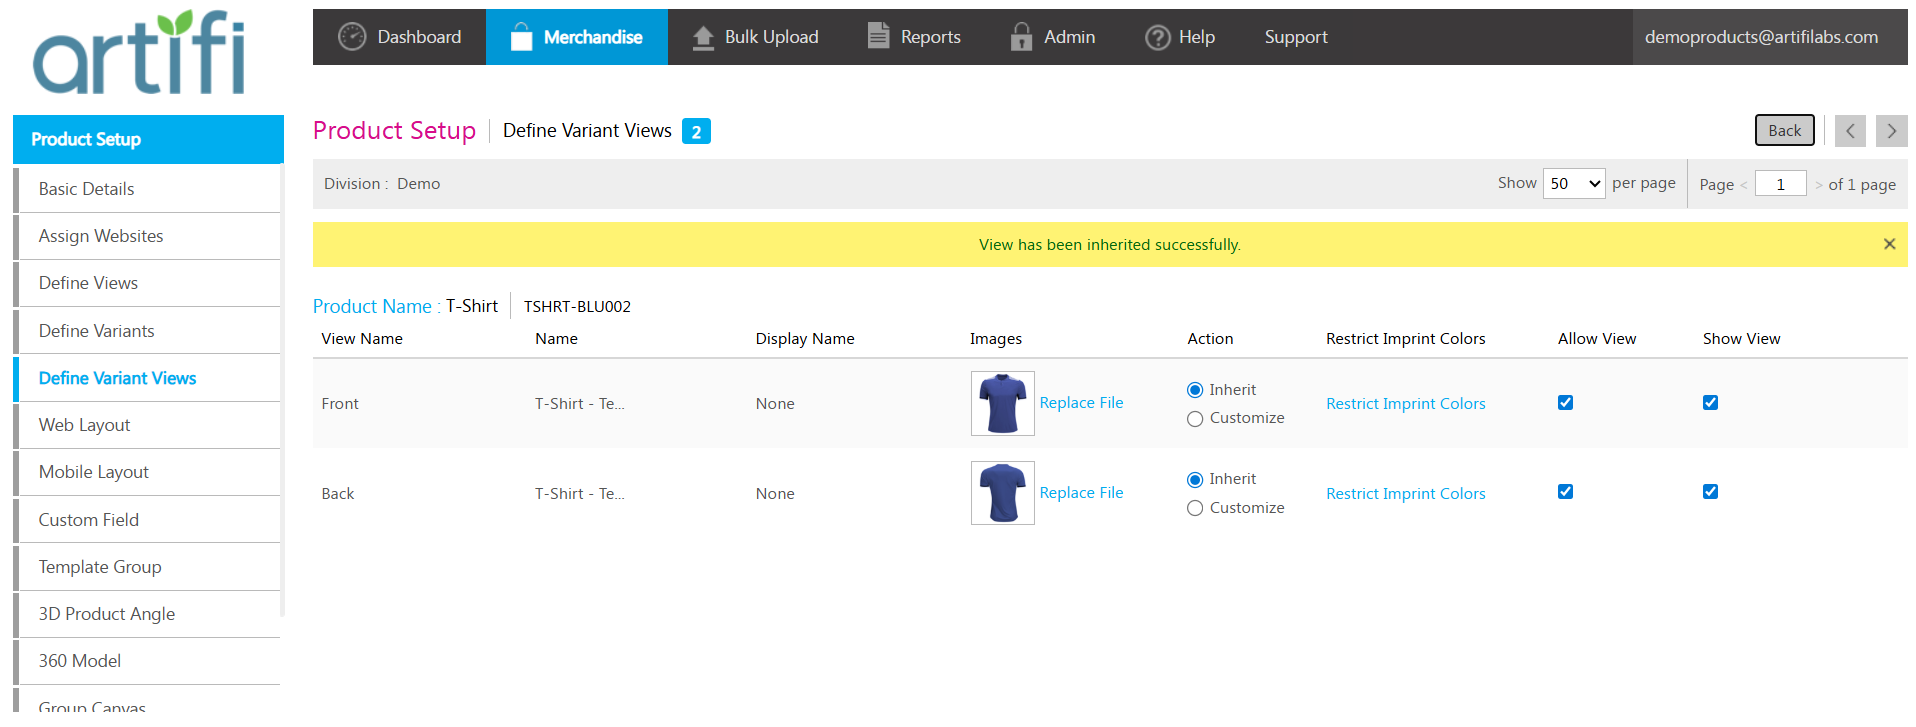1916x727 pixels.
Task: Dismiss the inherited successfully notification
Action: coord(1889,244)
